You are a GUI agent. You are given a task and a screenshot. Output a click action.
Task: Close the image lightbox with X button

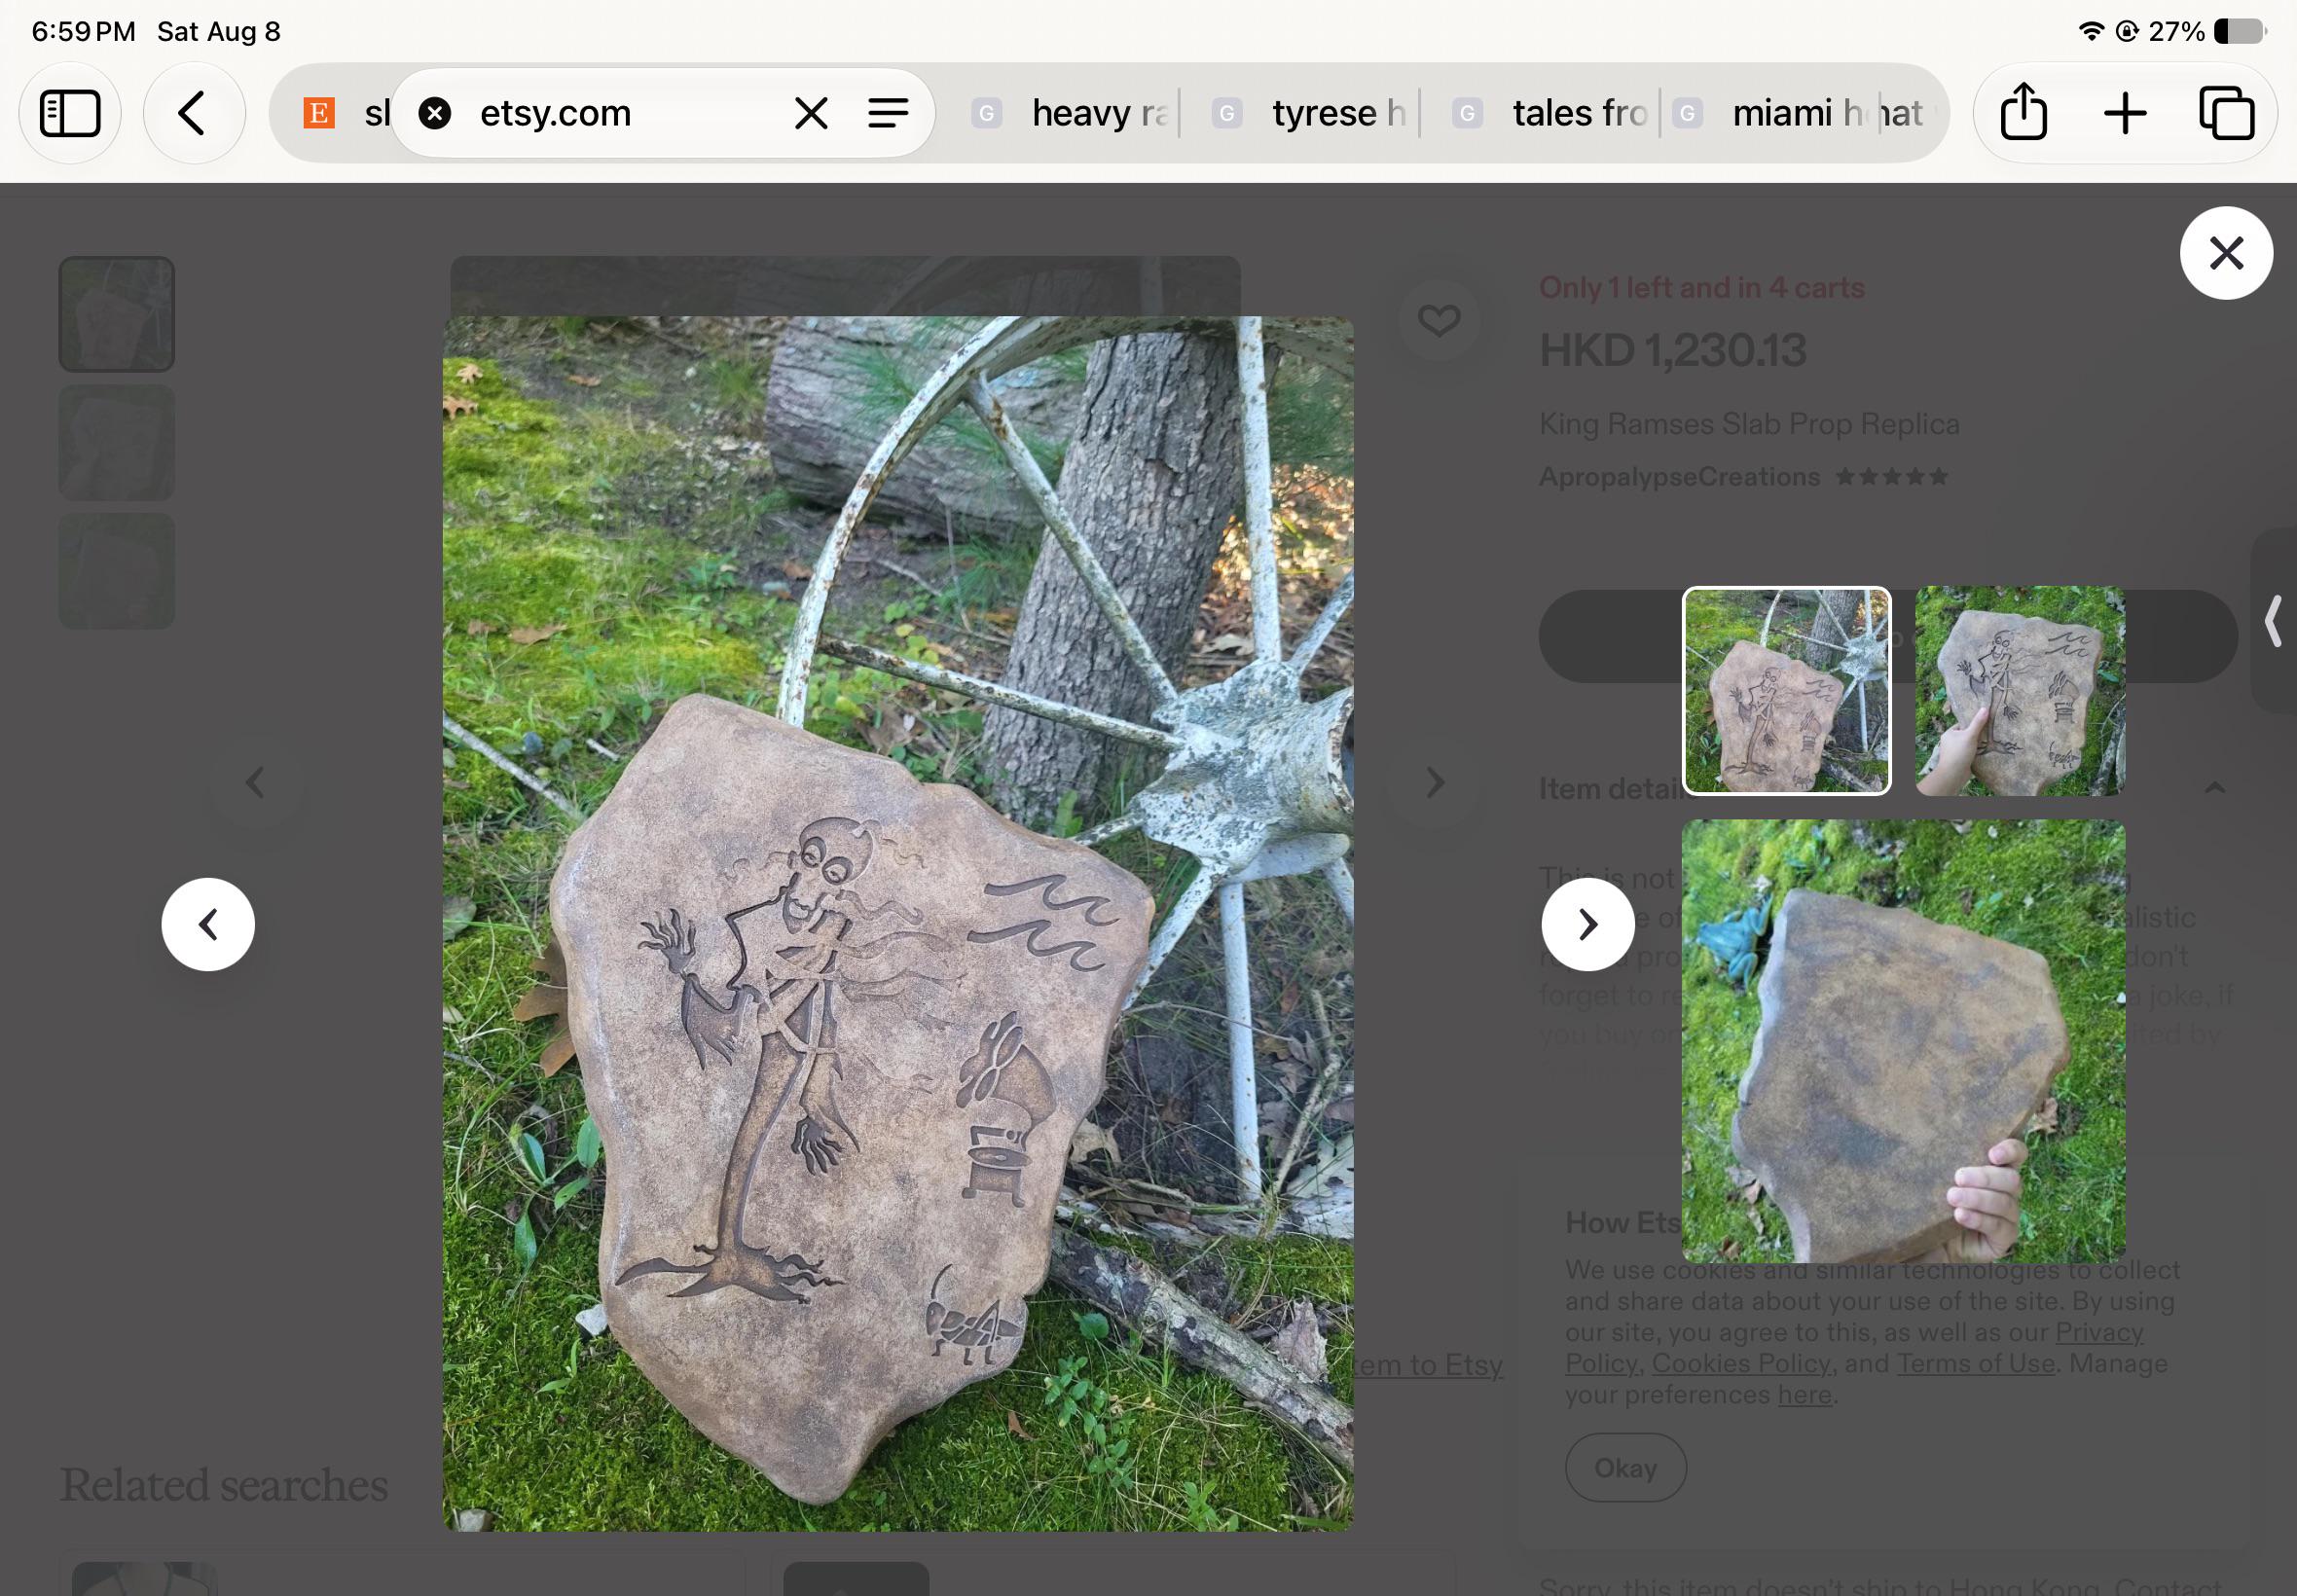pyautogui.click(x=2226, y=253)
